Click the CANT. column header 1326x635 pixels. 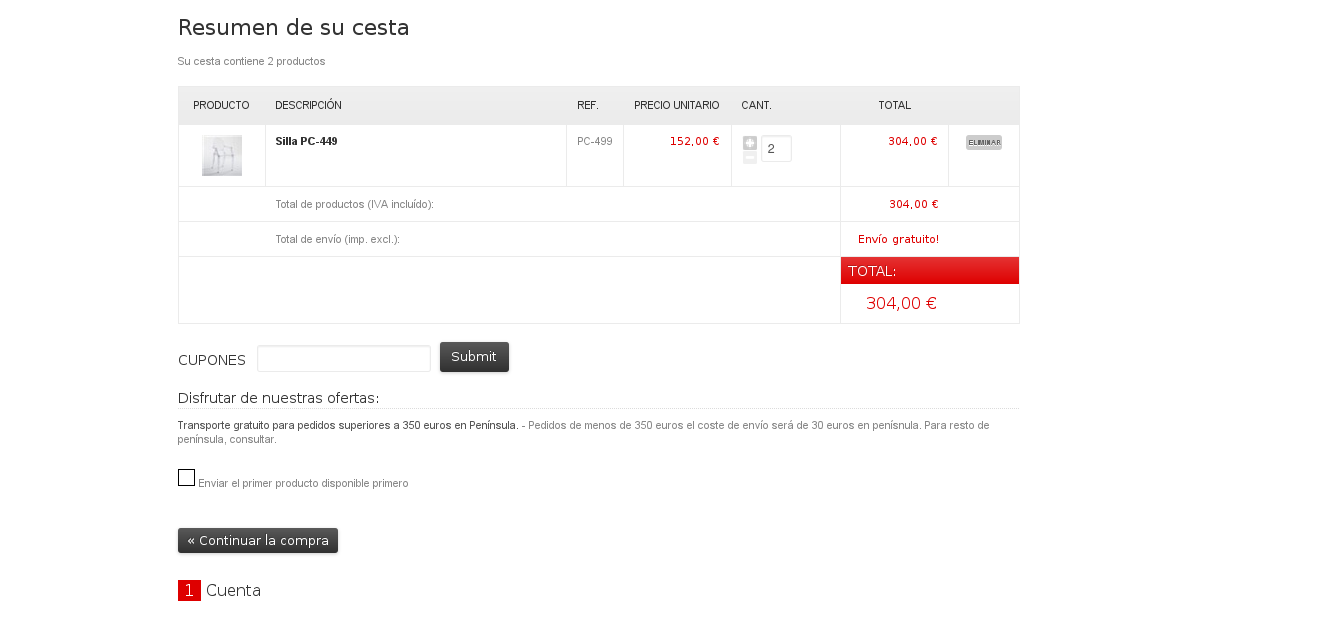[756, 105]
